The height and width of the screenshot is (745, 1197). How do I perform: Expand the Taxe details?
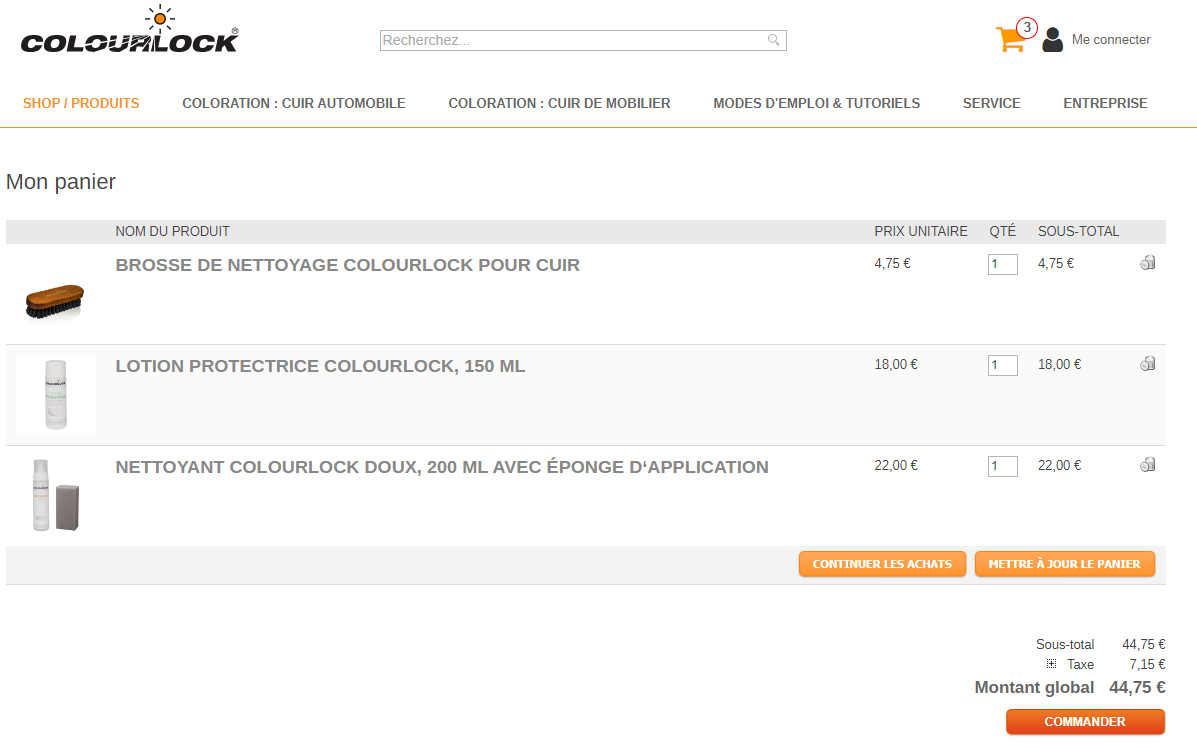pyautogui.click(x=1051, y=663)
